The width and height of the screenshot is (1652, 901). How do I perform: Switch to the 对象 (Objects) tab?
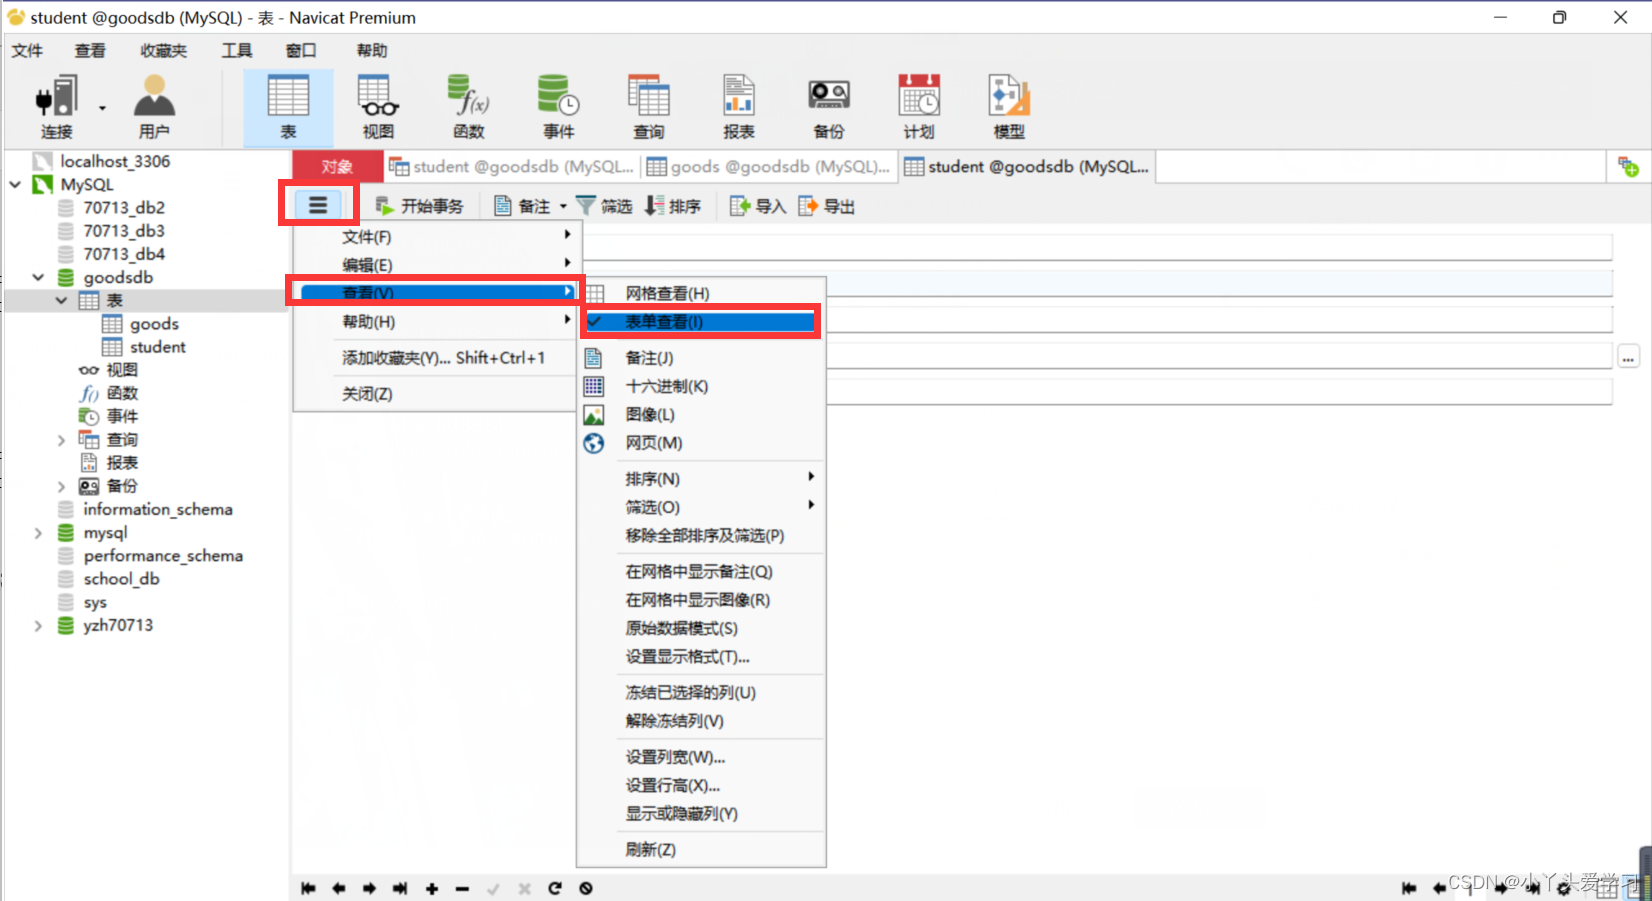pos(337,167)
